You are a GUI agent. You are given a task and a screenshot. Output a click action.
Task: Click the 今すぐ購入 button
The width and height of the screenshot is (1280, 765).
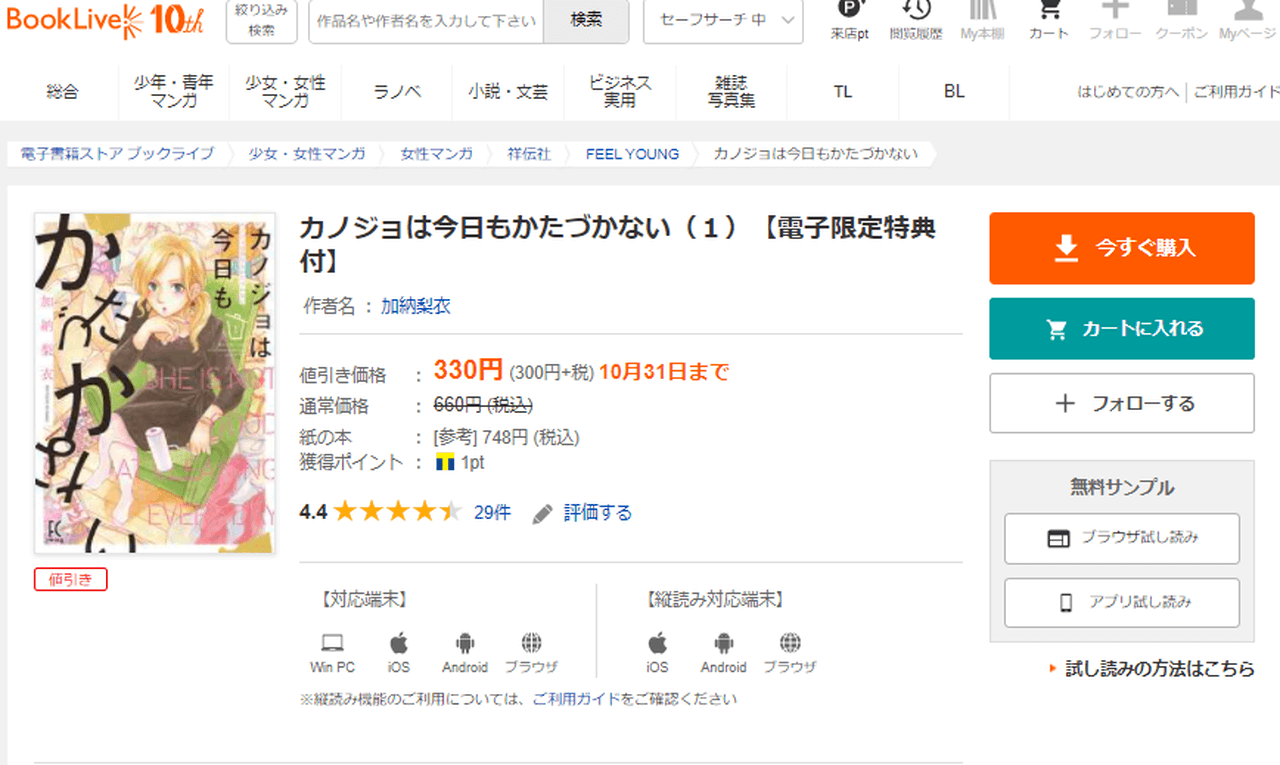(x=1121, y=248)
